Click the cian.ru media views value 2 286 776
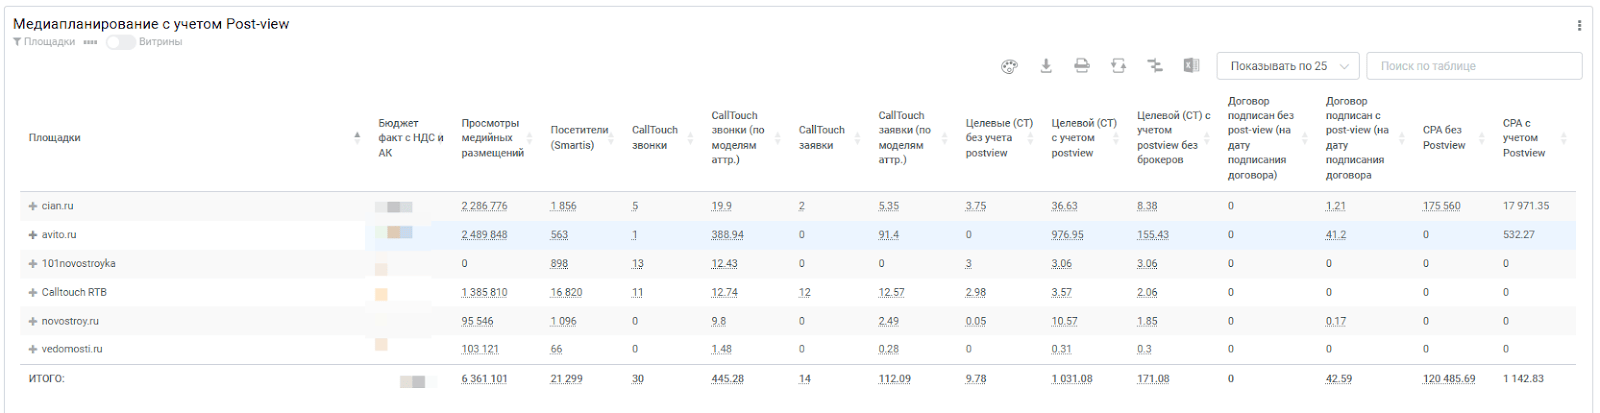Image resolution: width=1600 pixels, height=413 pixels. [484, 206]
